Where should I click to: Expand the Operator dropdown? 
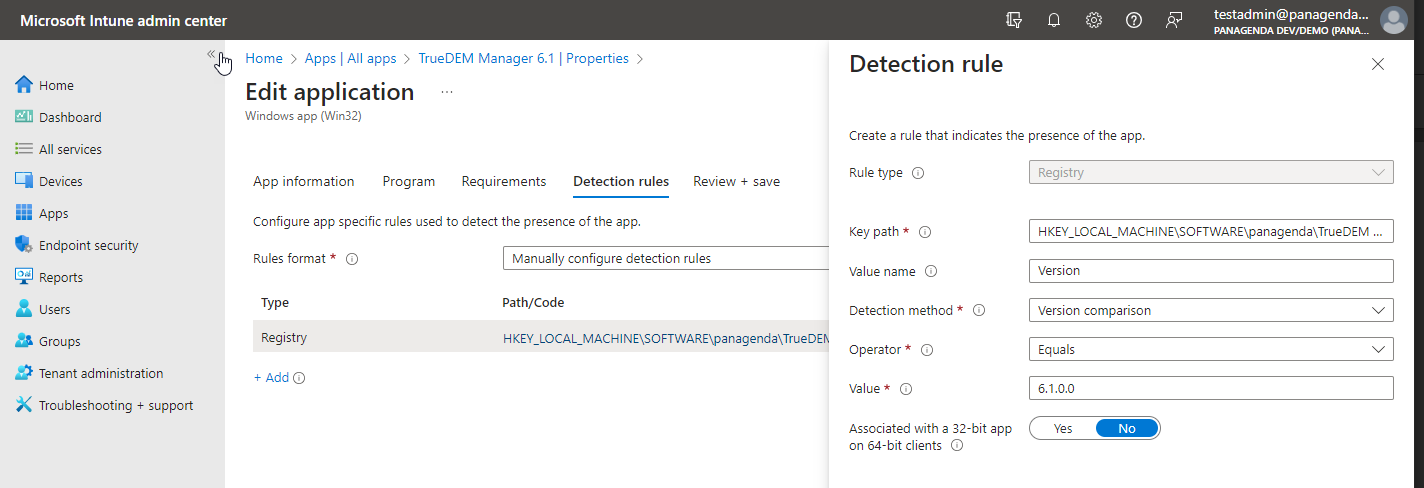pyautogui.click(x=1210, y=350)
